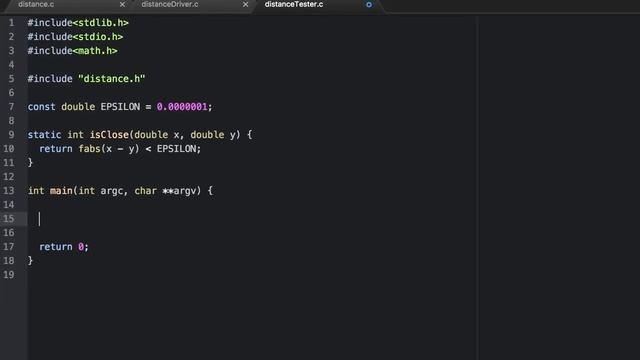Click the argc parameter

tap(111, 191)
